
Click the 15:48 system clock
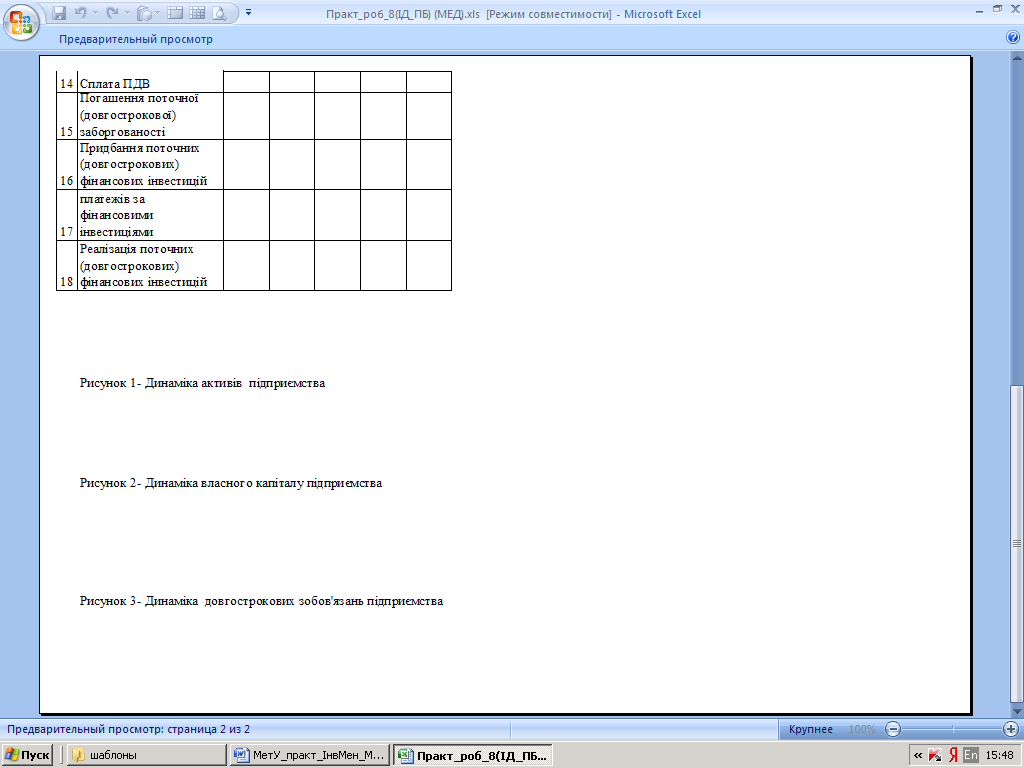[999, 756]
